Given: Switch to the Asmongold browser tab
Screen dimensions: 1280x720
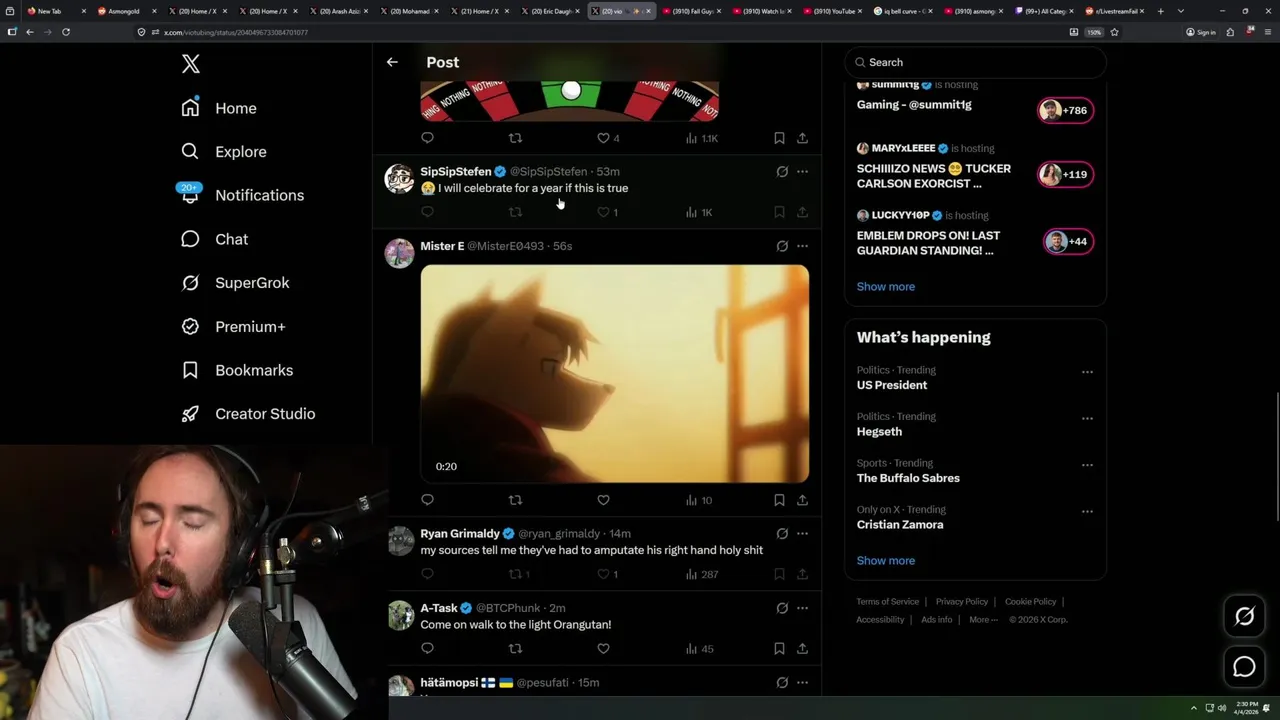Looking at the screenshot, I should pos(125,11).
